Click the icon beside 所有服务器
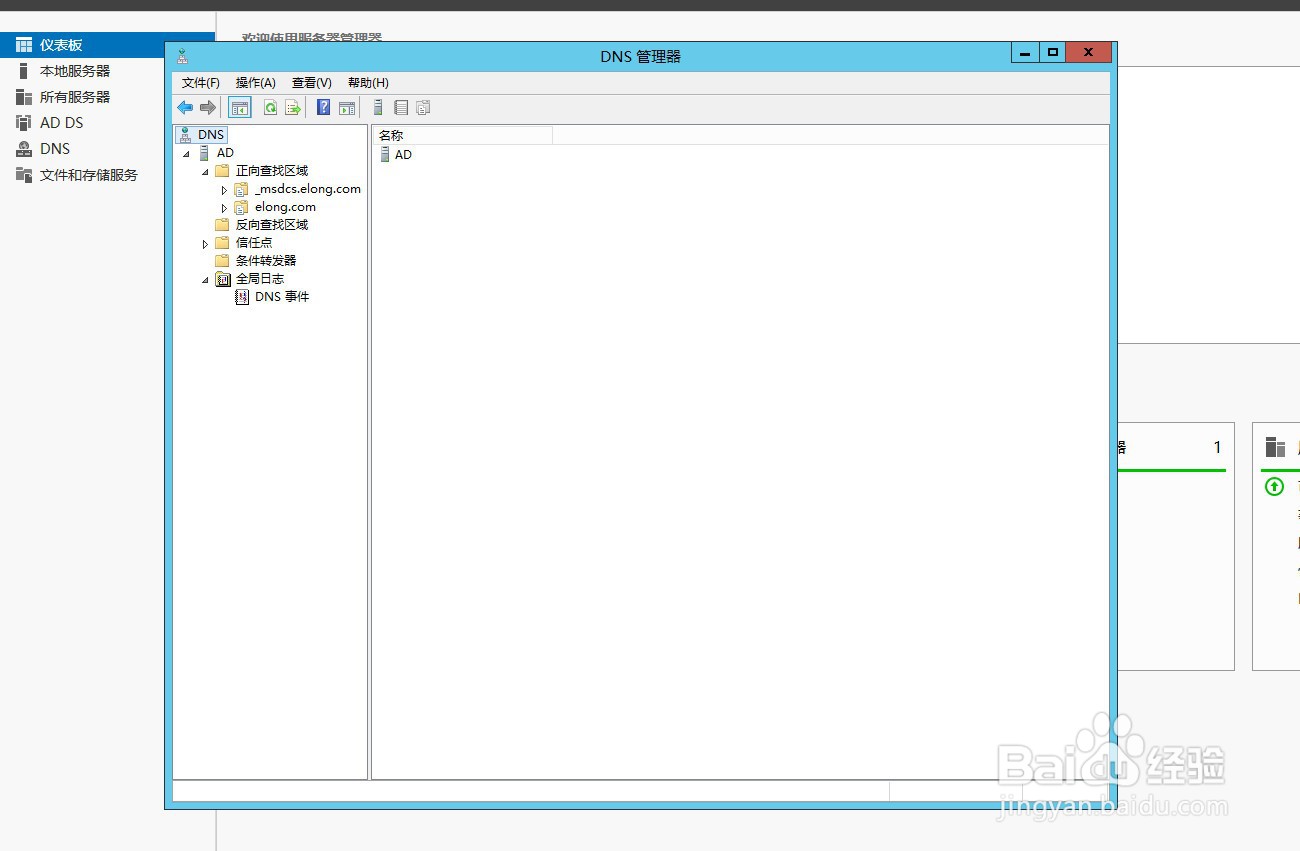The image size is (1300, 851). click(24, 97)
